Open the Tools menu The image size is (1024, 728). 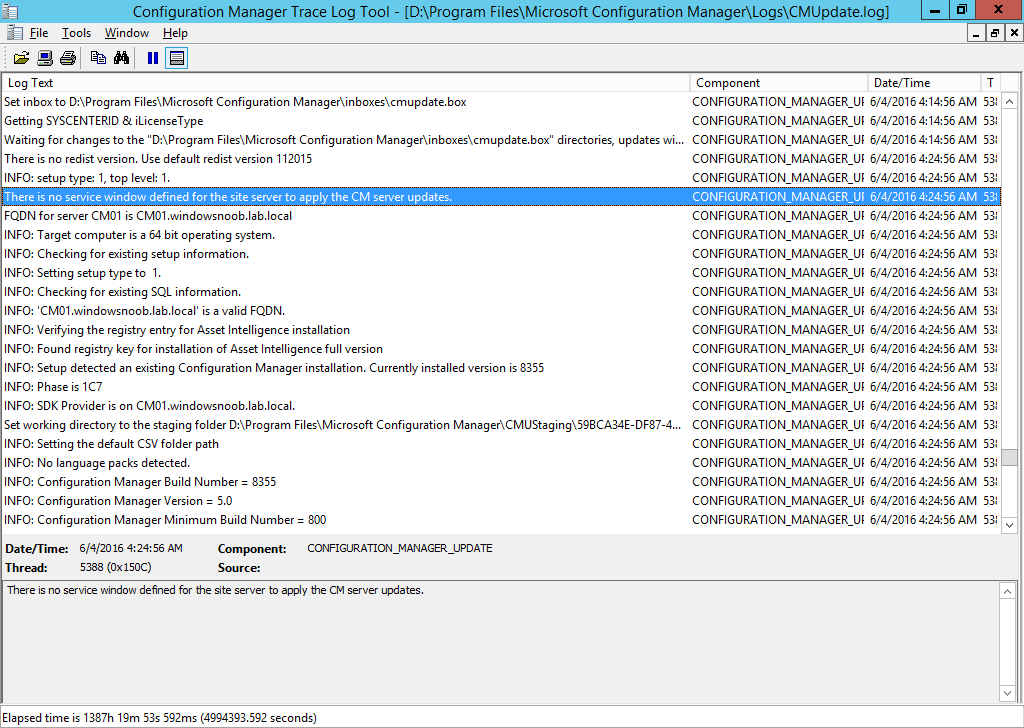coord(76,33)
